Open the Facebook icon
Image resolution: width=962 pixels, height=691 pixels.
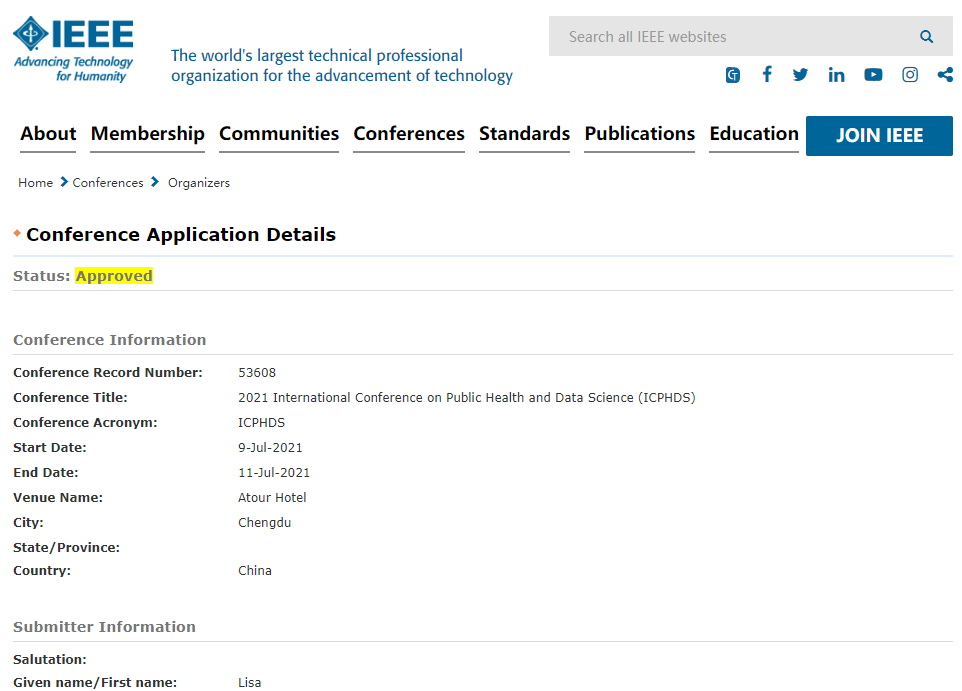point(767,75)
